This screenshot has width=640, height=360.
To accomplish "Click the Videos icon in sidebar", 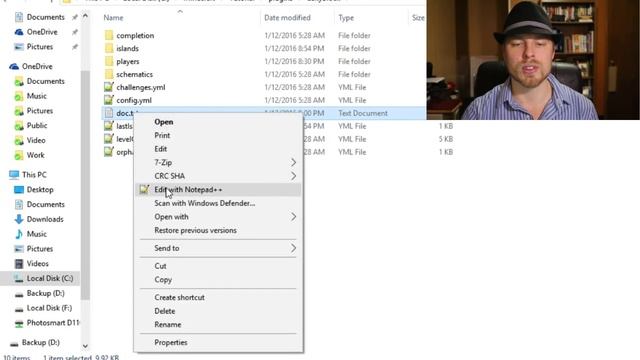I will 19,264.
